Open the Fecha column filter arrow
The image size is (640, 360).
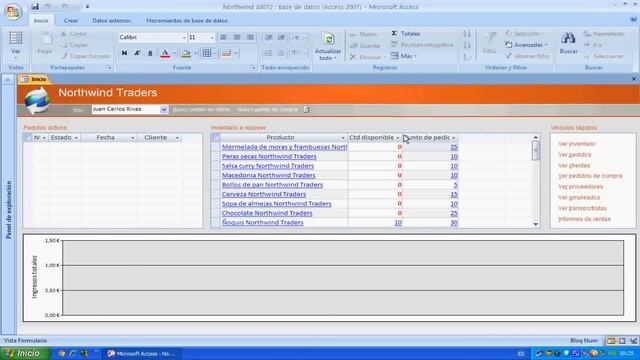(x=132, y=138)
